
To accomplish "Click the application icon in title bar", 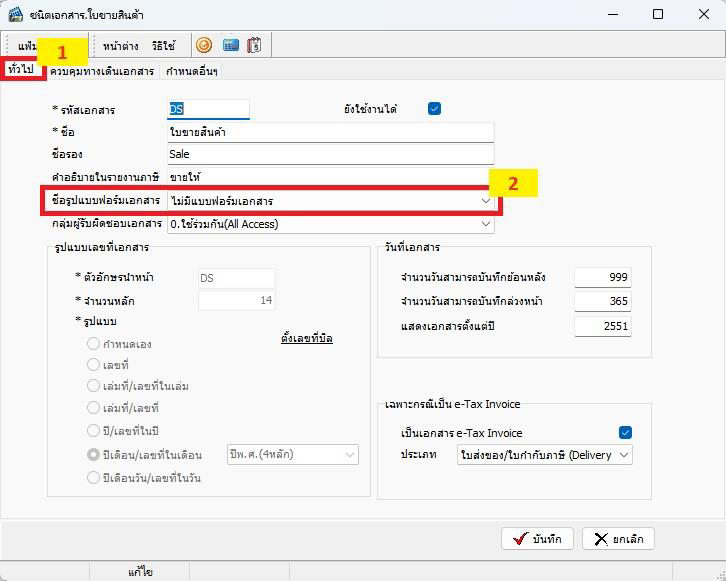I will (x=15, y=14).
